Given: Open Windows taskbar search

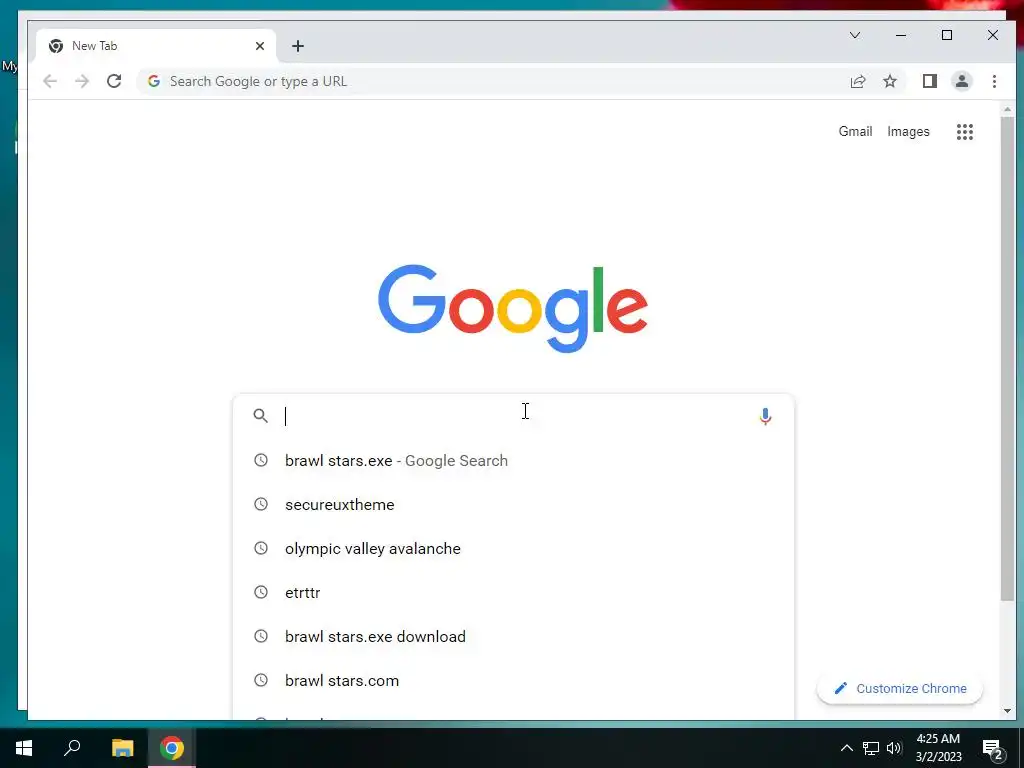Looking at the screenshot, I should coord(72,747).
